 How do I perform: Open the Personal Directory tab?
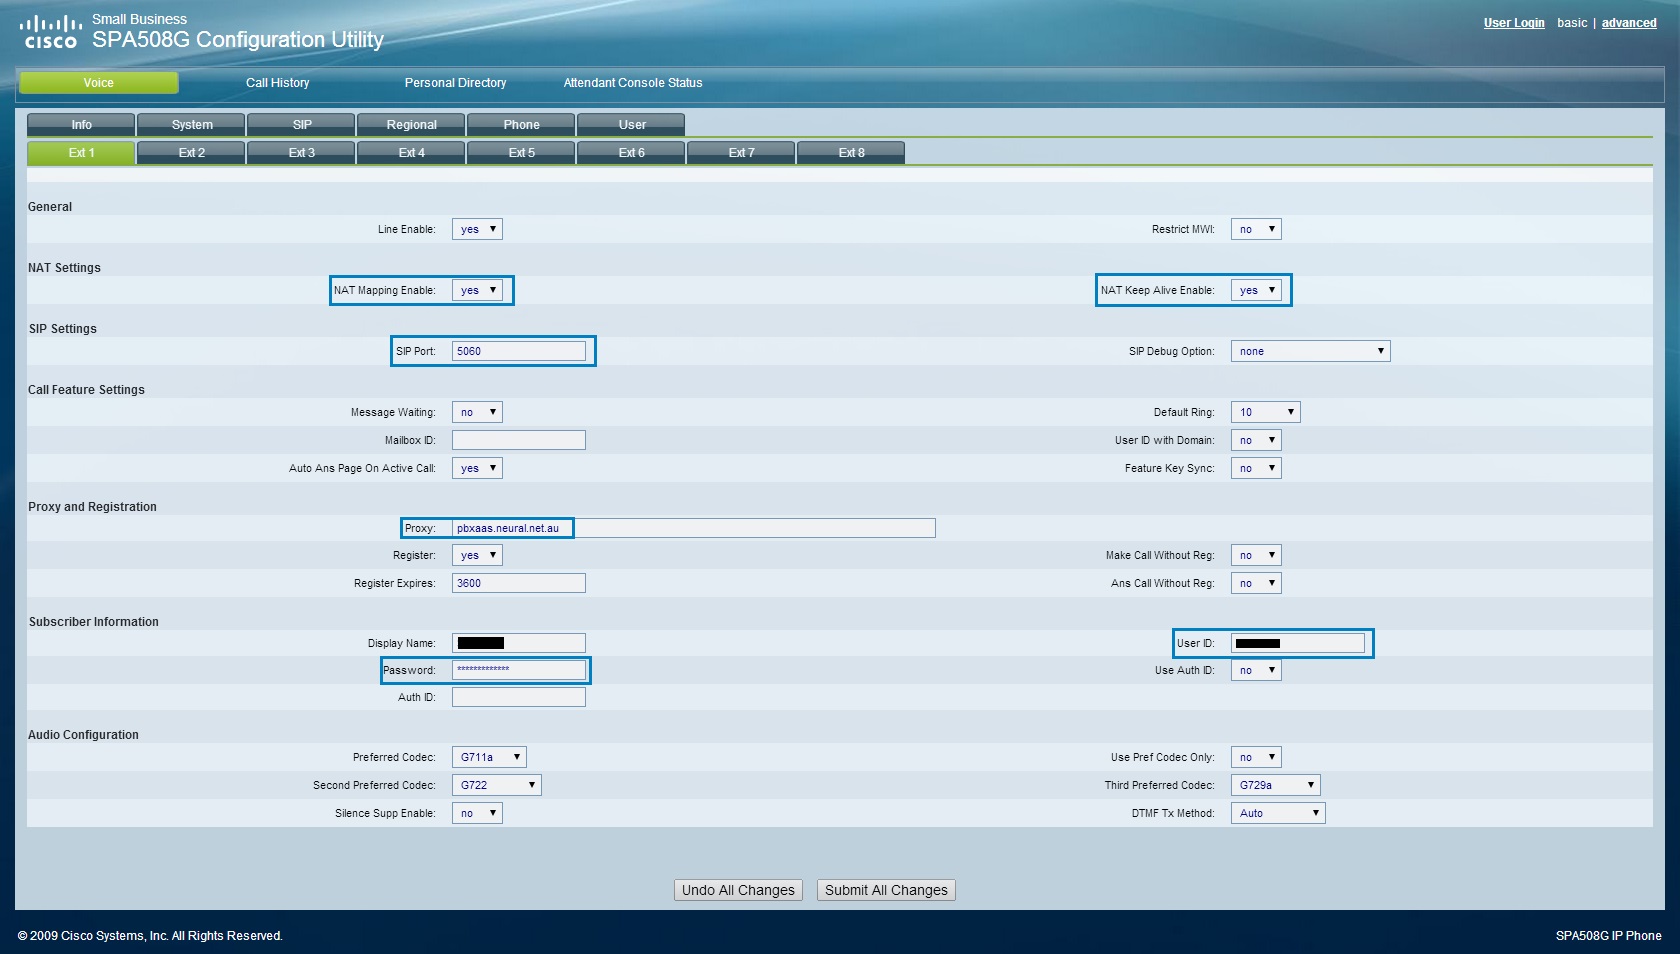[455, 83]
